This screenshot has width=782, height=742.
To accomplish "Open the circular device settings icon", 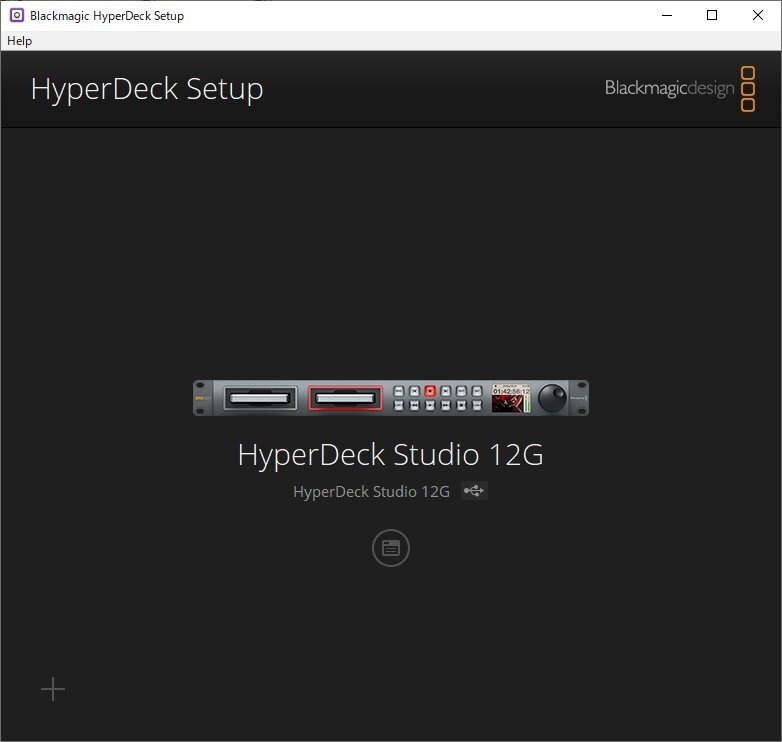I will click(x=391, y=548).
